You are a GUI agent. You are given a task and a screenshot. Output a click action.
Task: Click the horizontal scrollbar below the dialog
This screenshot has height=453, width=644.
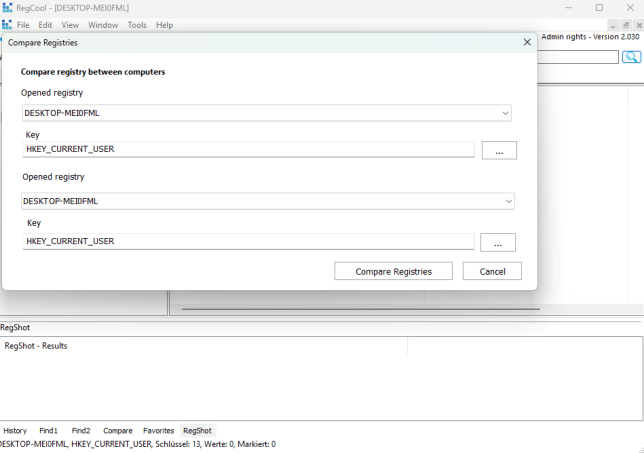[360, 309]
